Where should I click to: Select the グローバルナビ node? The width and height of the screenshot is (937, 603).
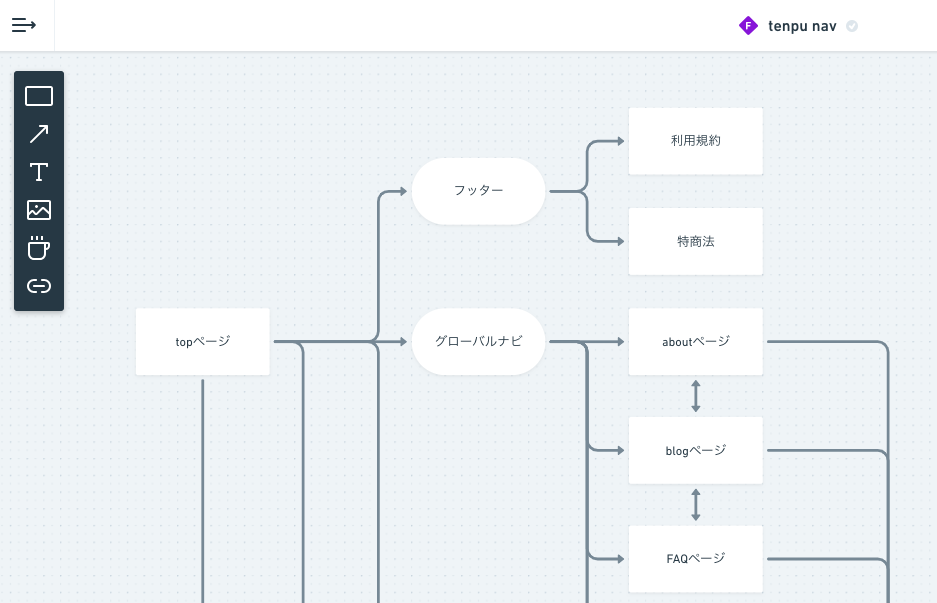(x=478, y=342)
